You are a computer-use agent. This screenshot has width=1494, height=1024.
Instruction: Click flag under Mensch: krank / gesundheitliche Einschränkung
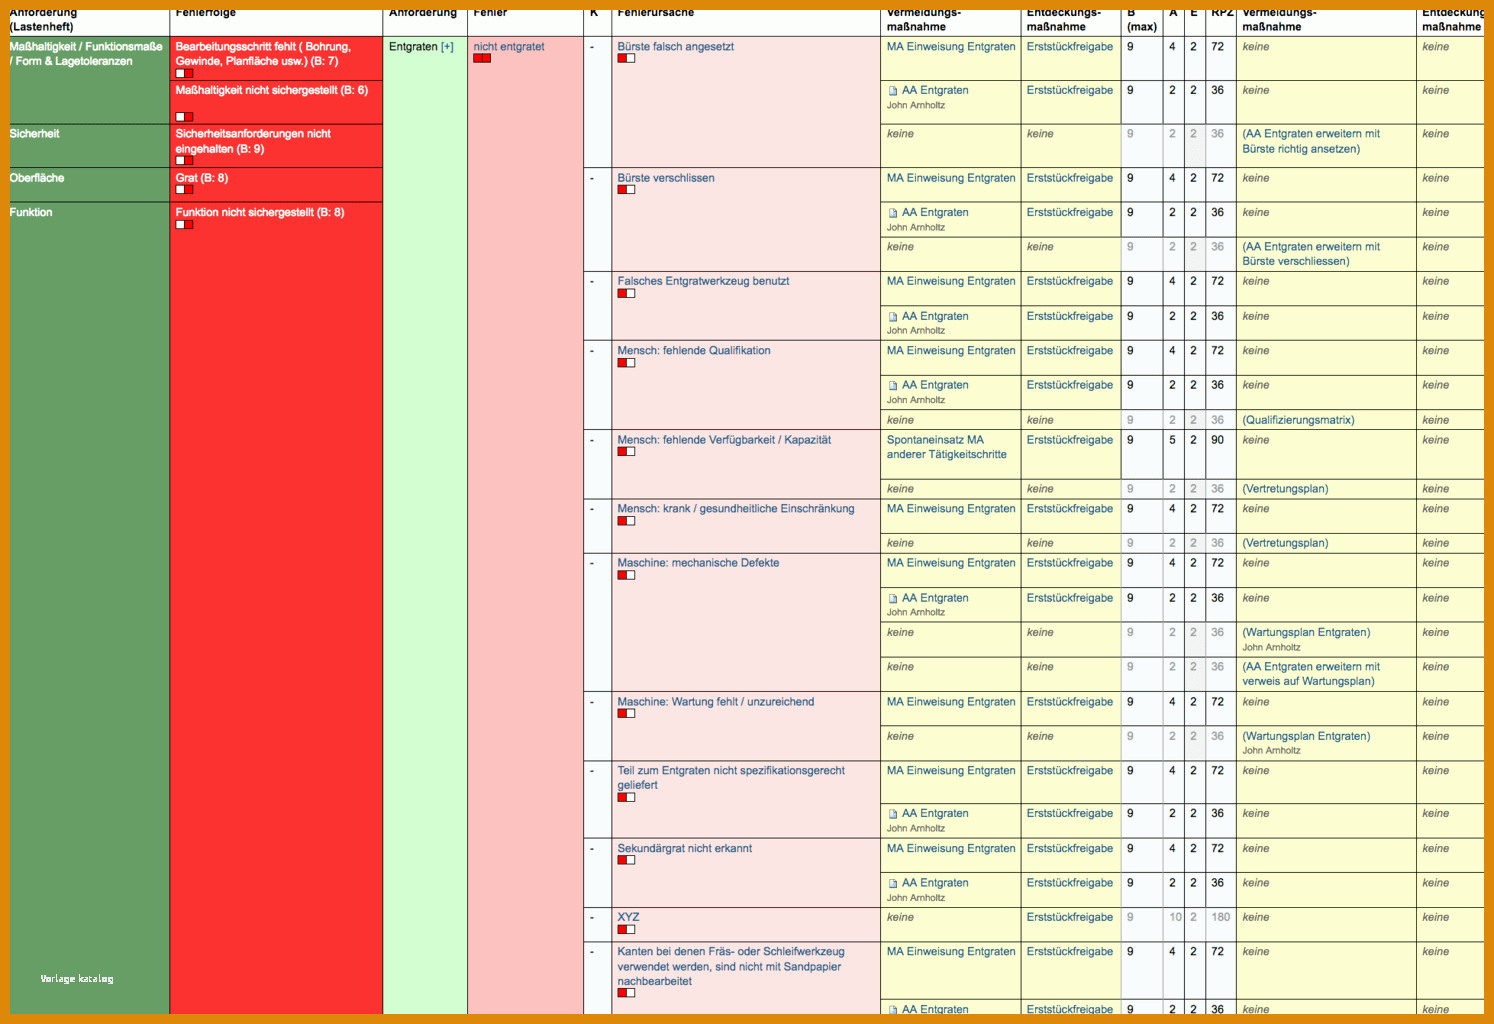point(626,521)
